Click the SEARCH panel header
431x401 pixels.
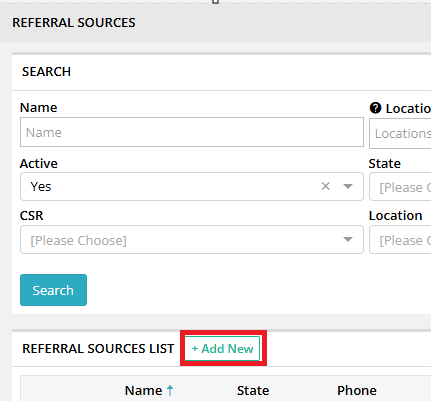tap(46, 72)
